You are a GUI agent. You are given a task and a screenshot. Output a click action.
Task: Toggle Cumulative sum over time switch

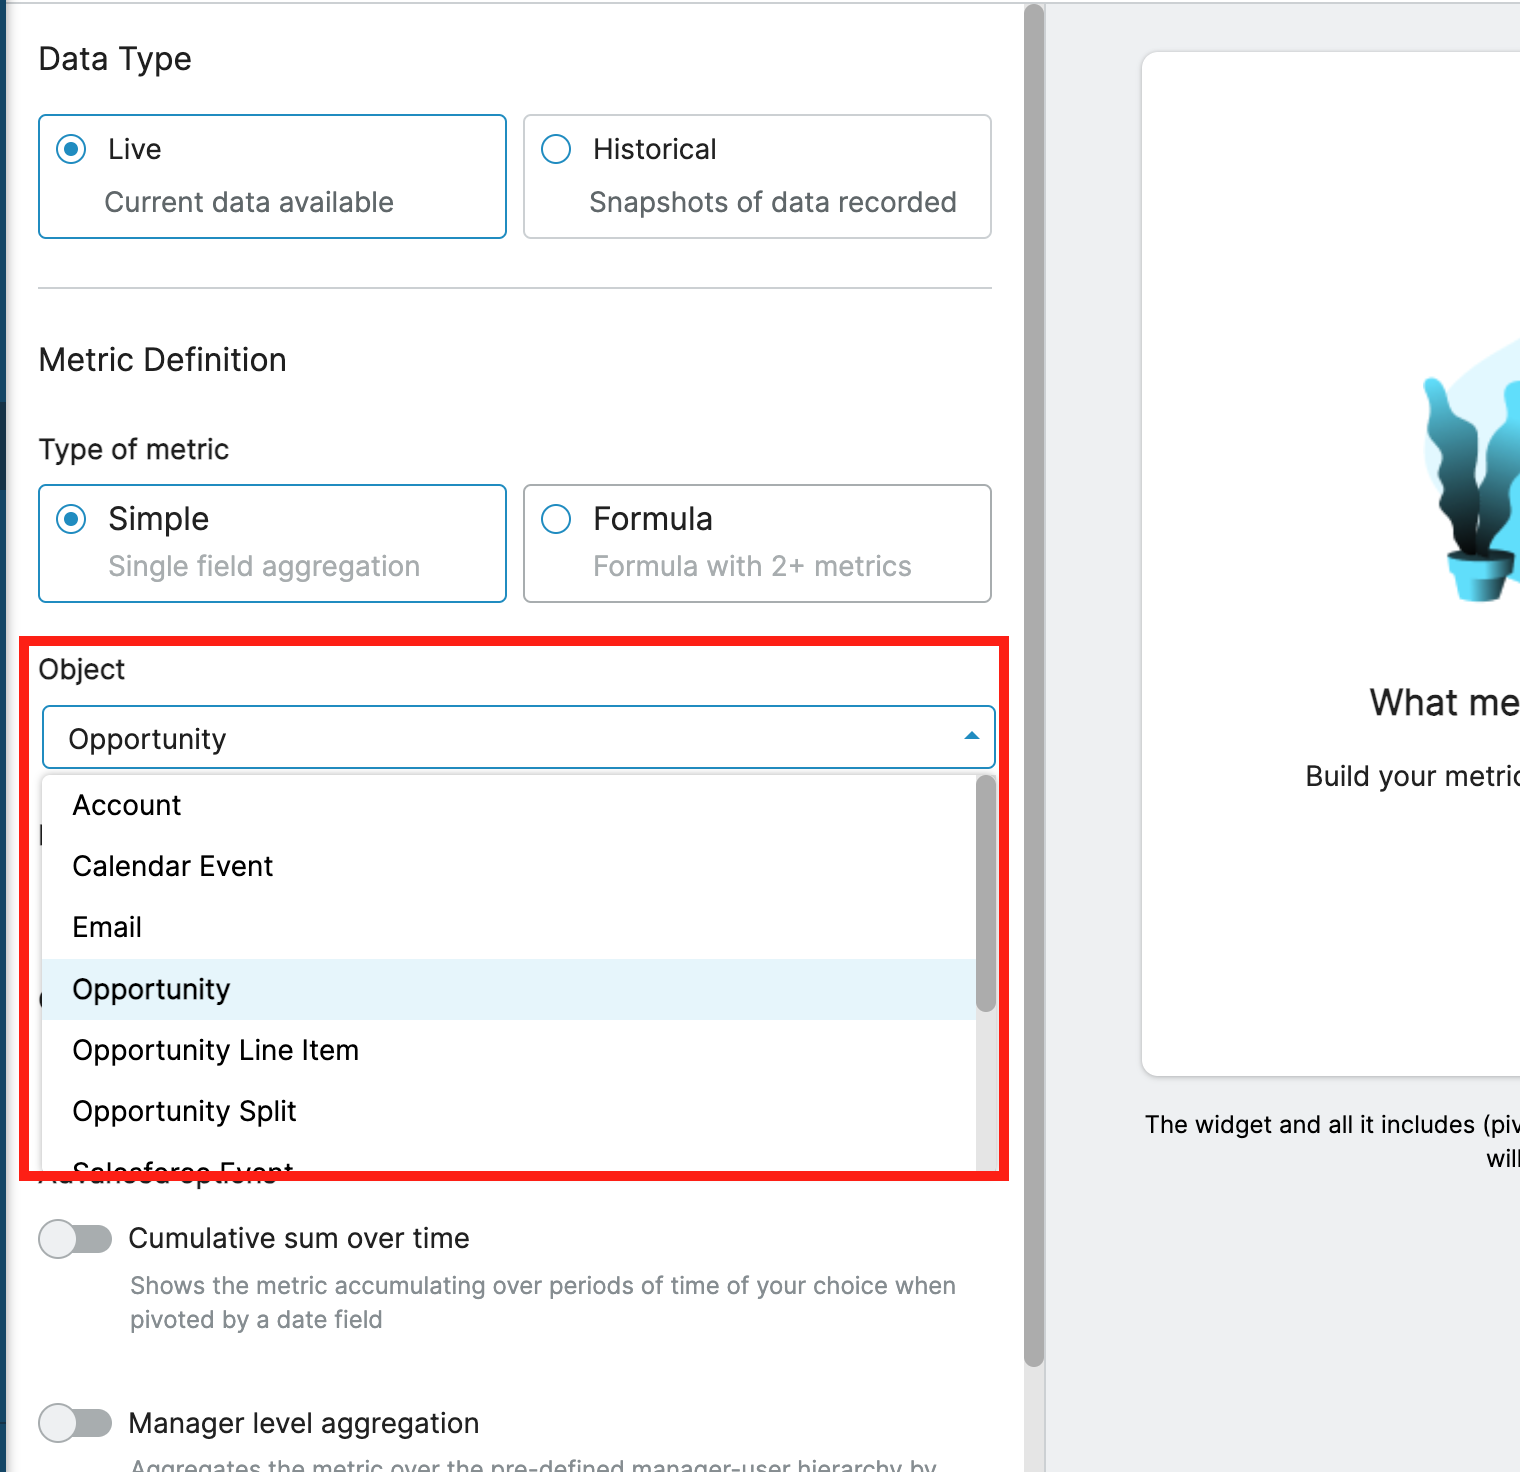(x=75, y=1239)
